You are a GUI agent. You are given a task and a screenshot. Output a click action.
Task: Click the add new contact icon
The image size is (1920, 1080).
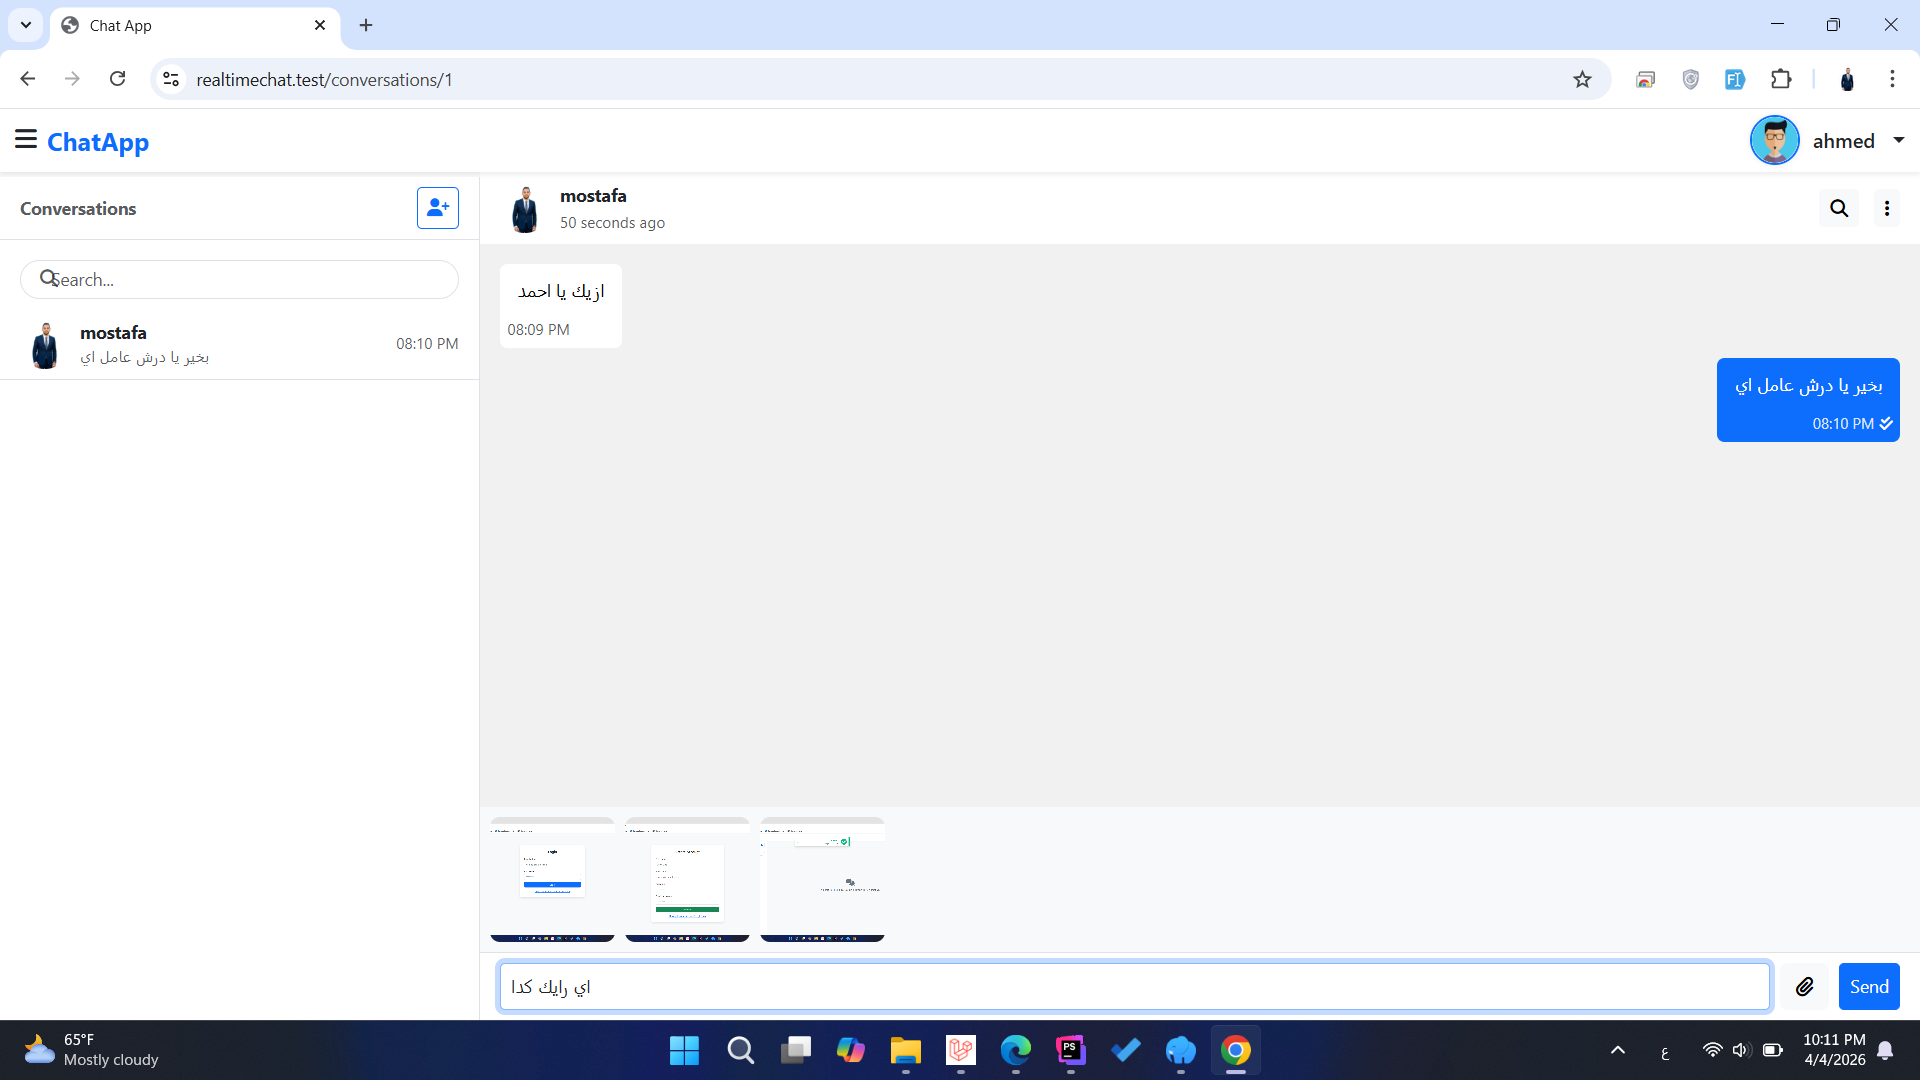(437, 208)
